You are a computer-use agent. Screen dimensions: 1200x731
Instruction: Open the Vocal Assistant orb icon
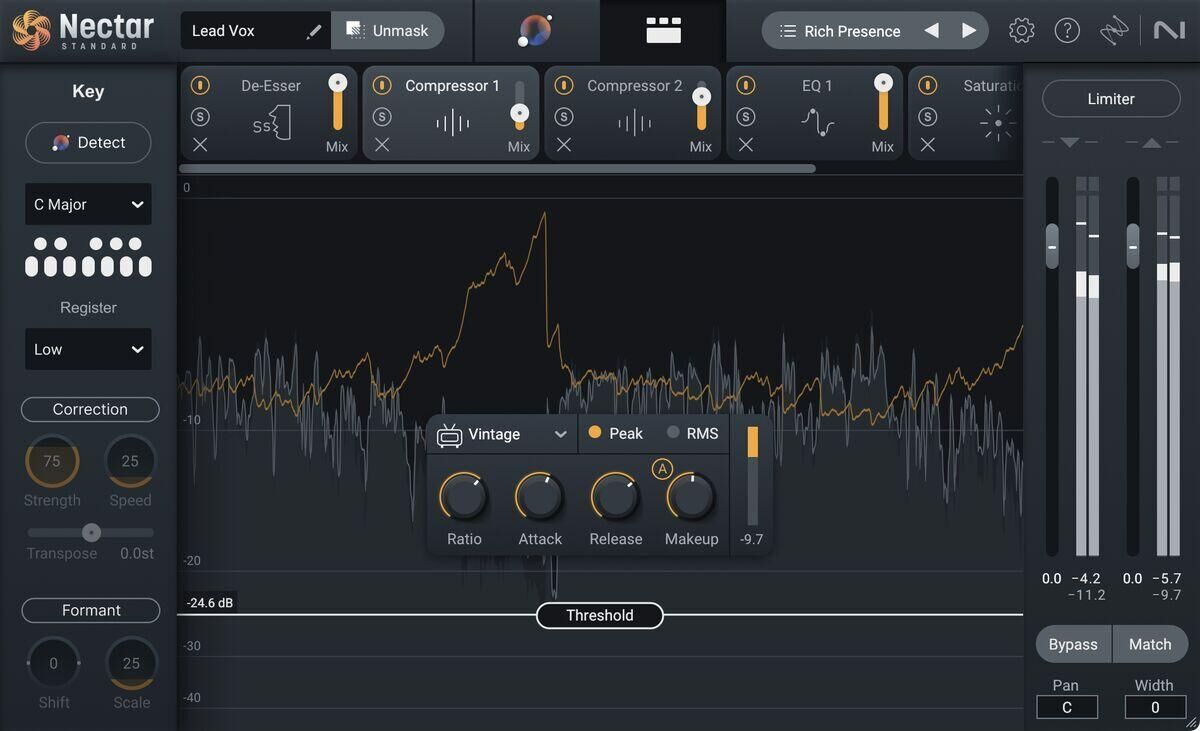(x=535, y=31)
